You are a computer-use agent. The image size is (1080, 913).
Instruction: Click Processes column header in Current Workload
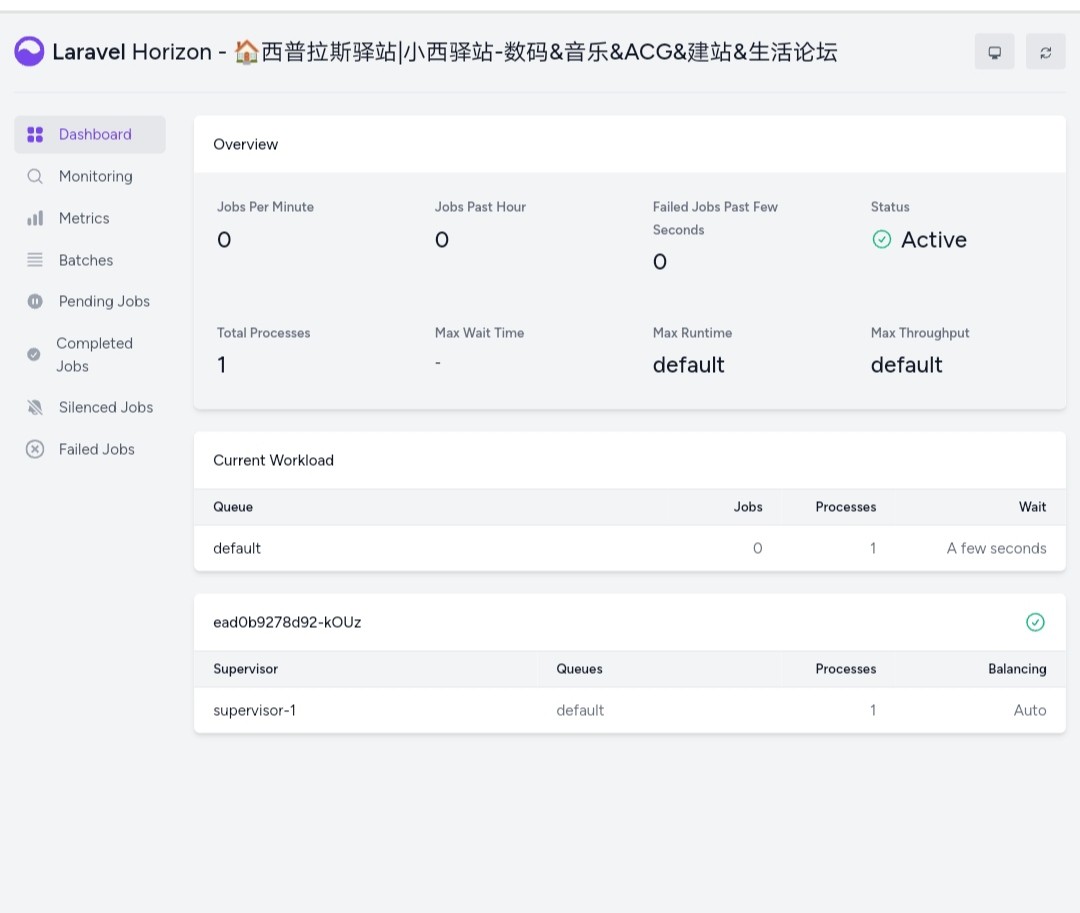coord(845,507)
